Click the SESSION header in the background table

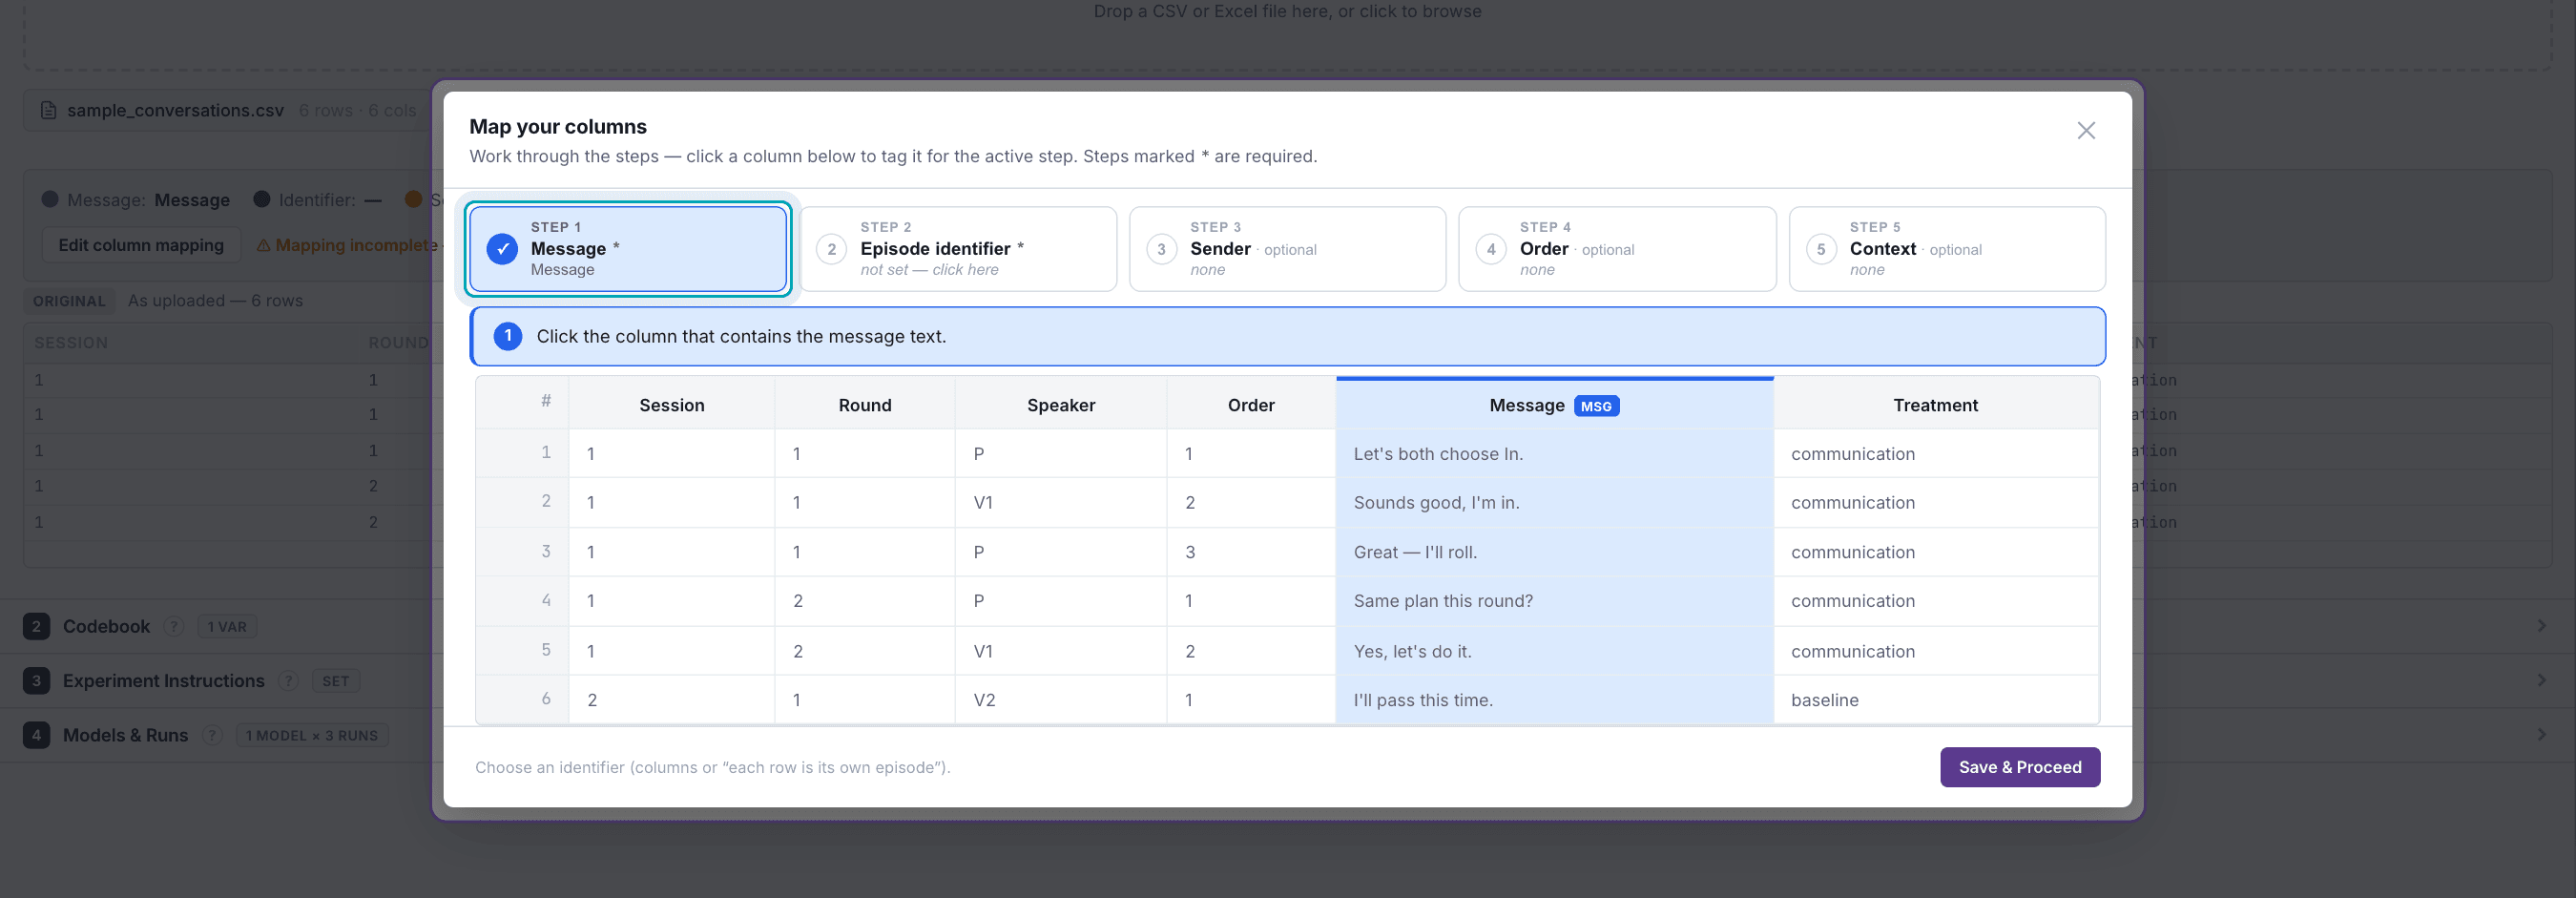[71, 343]
